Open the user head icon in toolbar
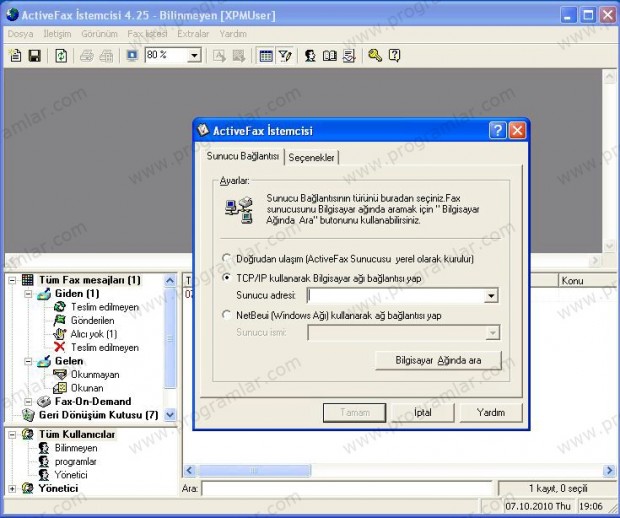The image size is (620, 518). coord(310,56)
